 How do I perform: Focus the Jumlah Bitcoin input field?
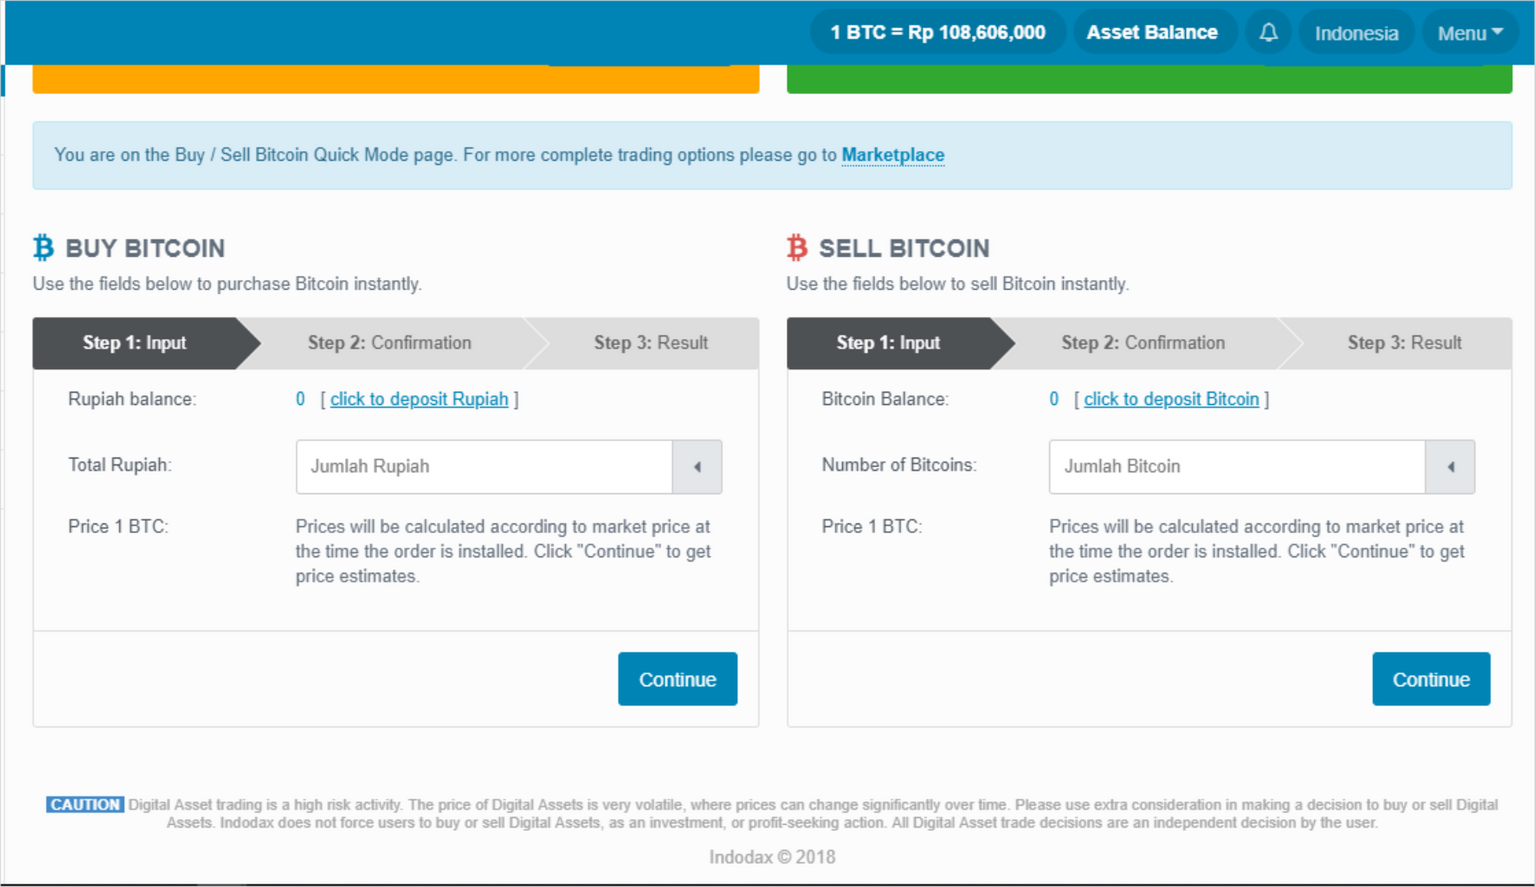click(1237, 467)
